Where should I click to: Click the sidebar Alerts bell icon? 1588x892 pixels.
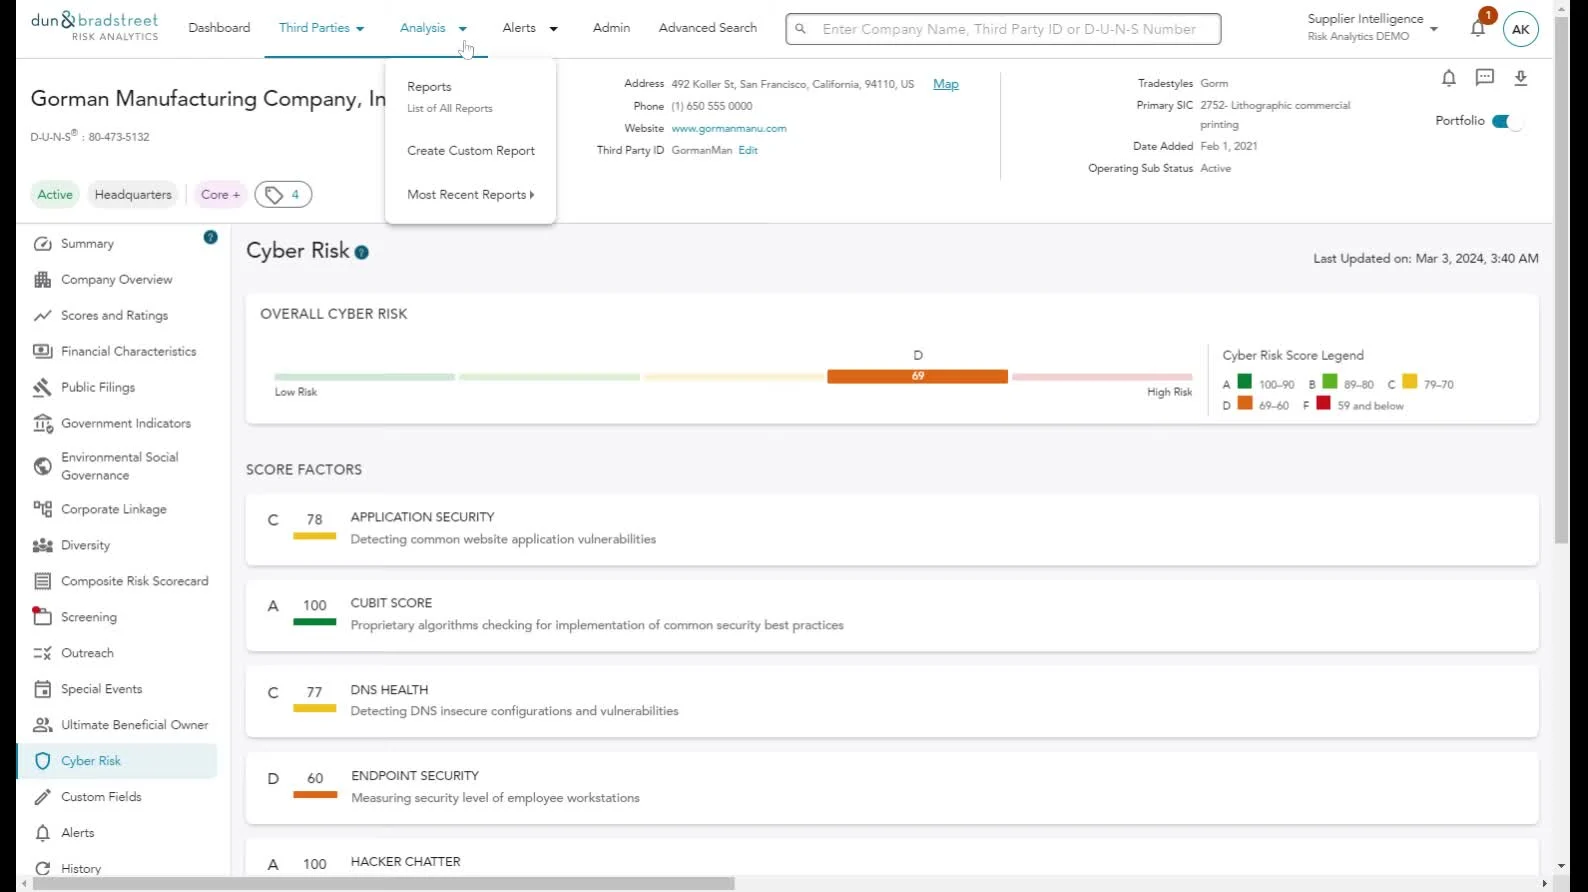42,834
